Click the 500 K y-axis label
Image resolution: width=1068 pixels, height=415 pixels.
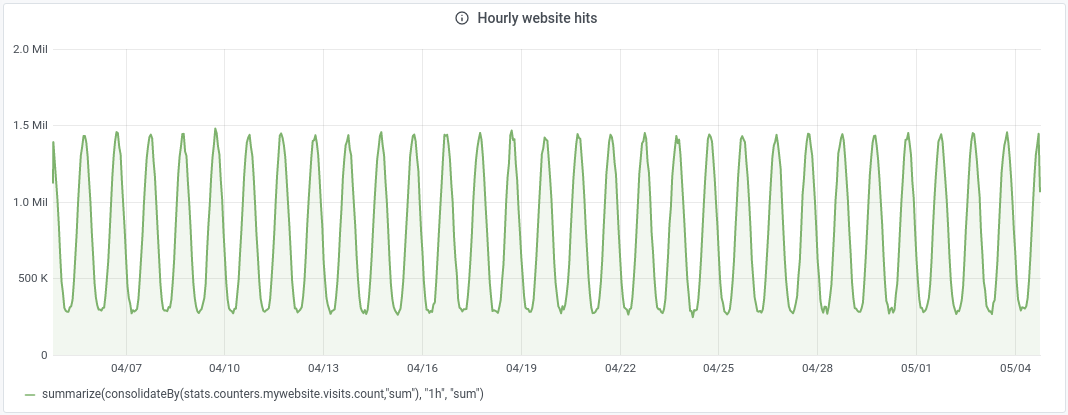pos(30,279)
